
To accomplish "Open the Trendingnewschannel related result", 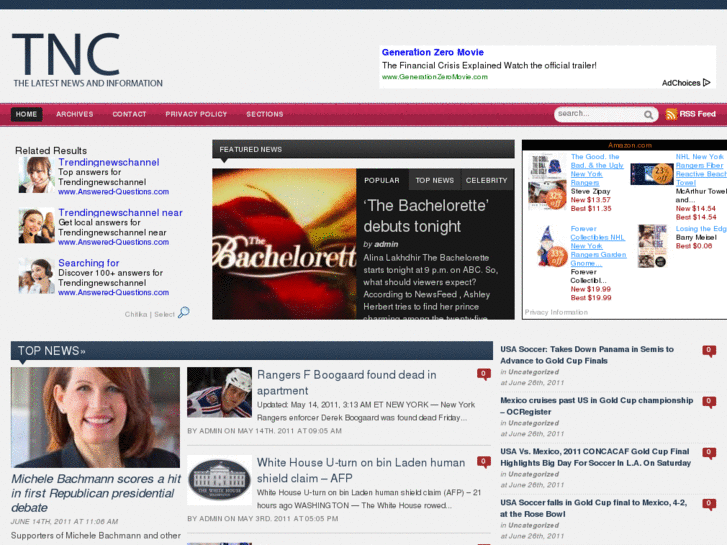I will pyautogui.click(x=108, y=162).
